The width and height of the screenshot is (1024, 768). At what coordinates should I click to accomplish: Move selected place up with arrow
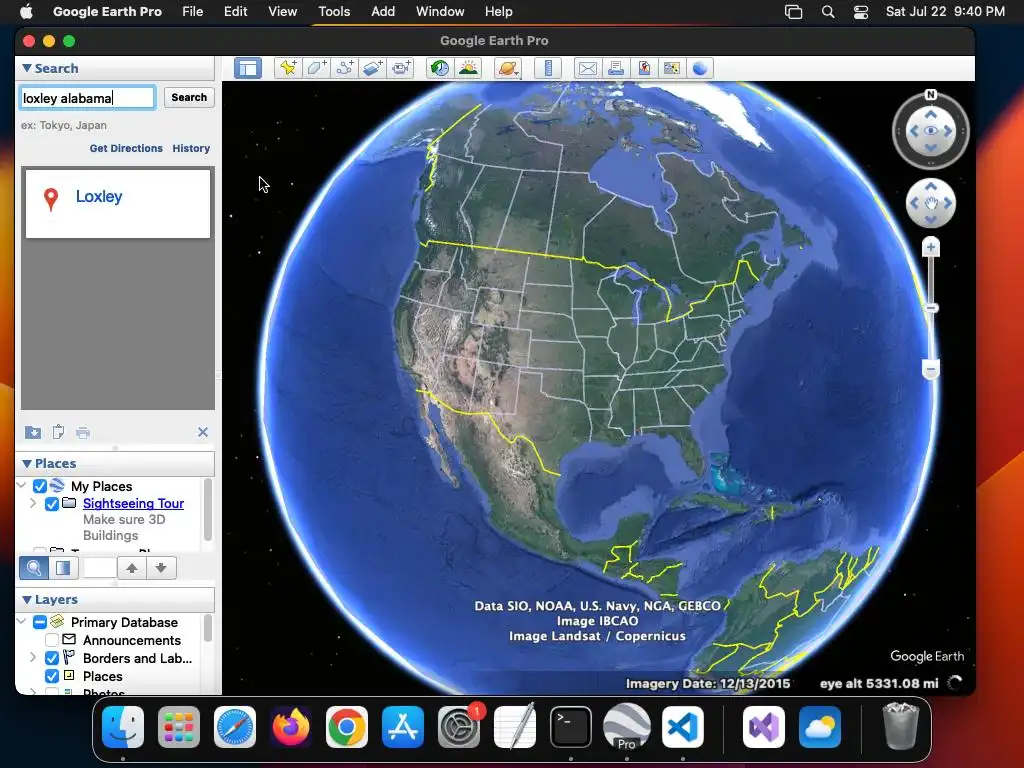132,568
